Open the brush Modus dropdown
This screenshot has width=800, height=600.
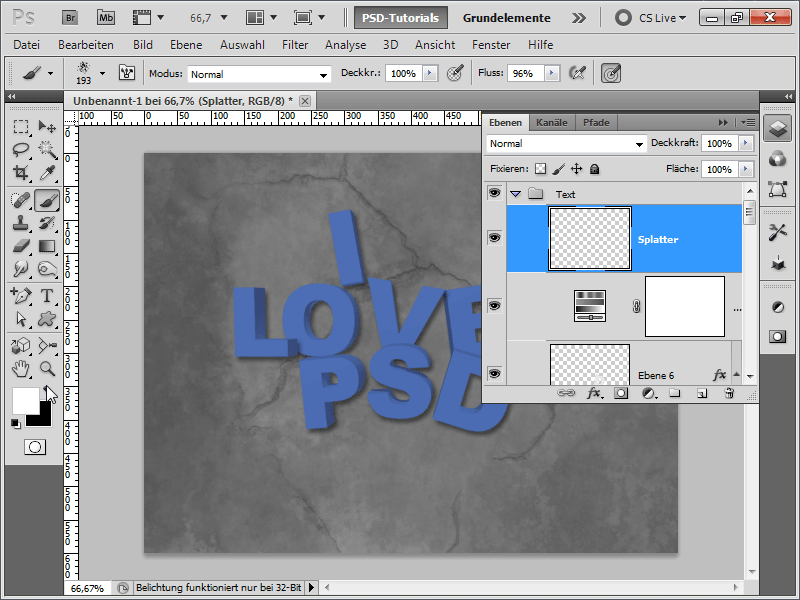[259, 74]
